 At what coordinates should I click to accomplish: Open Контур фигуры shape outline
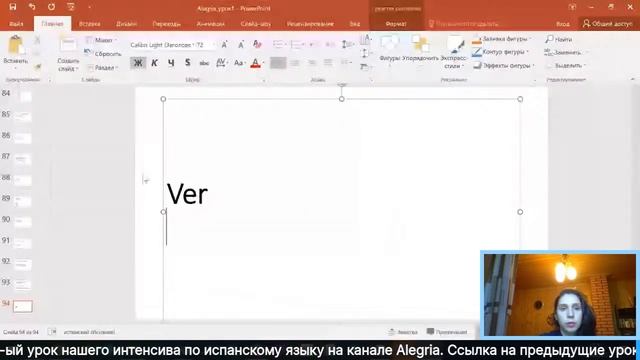pyautogui.click(x=501, y=52)
